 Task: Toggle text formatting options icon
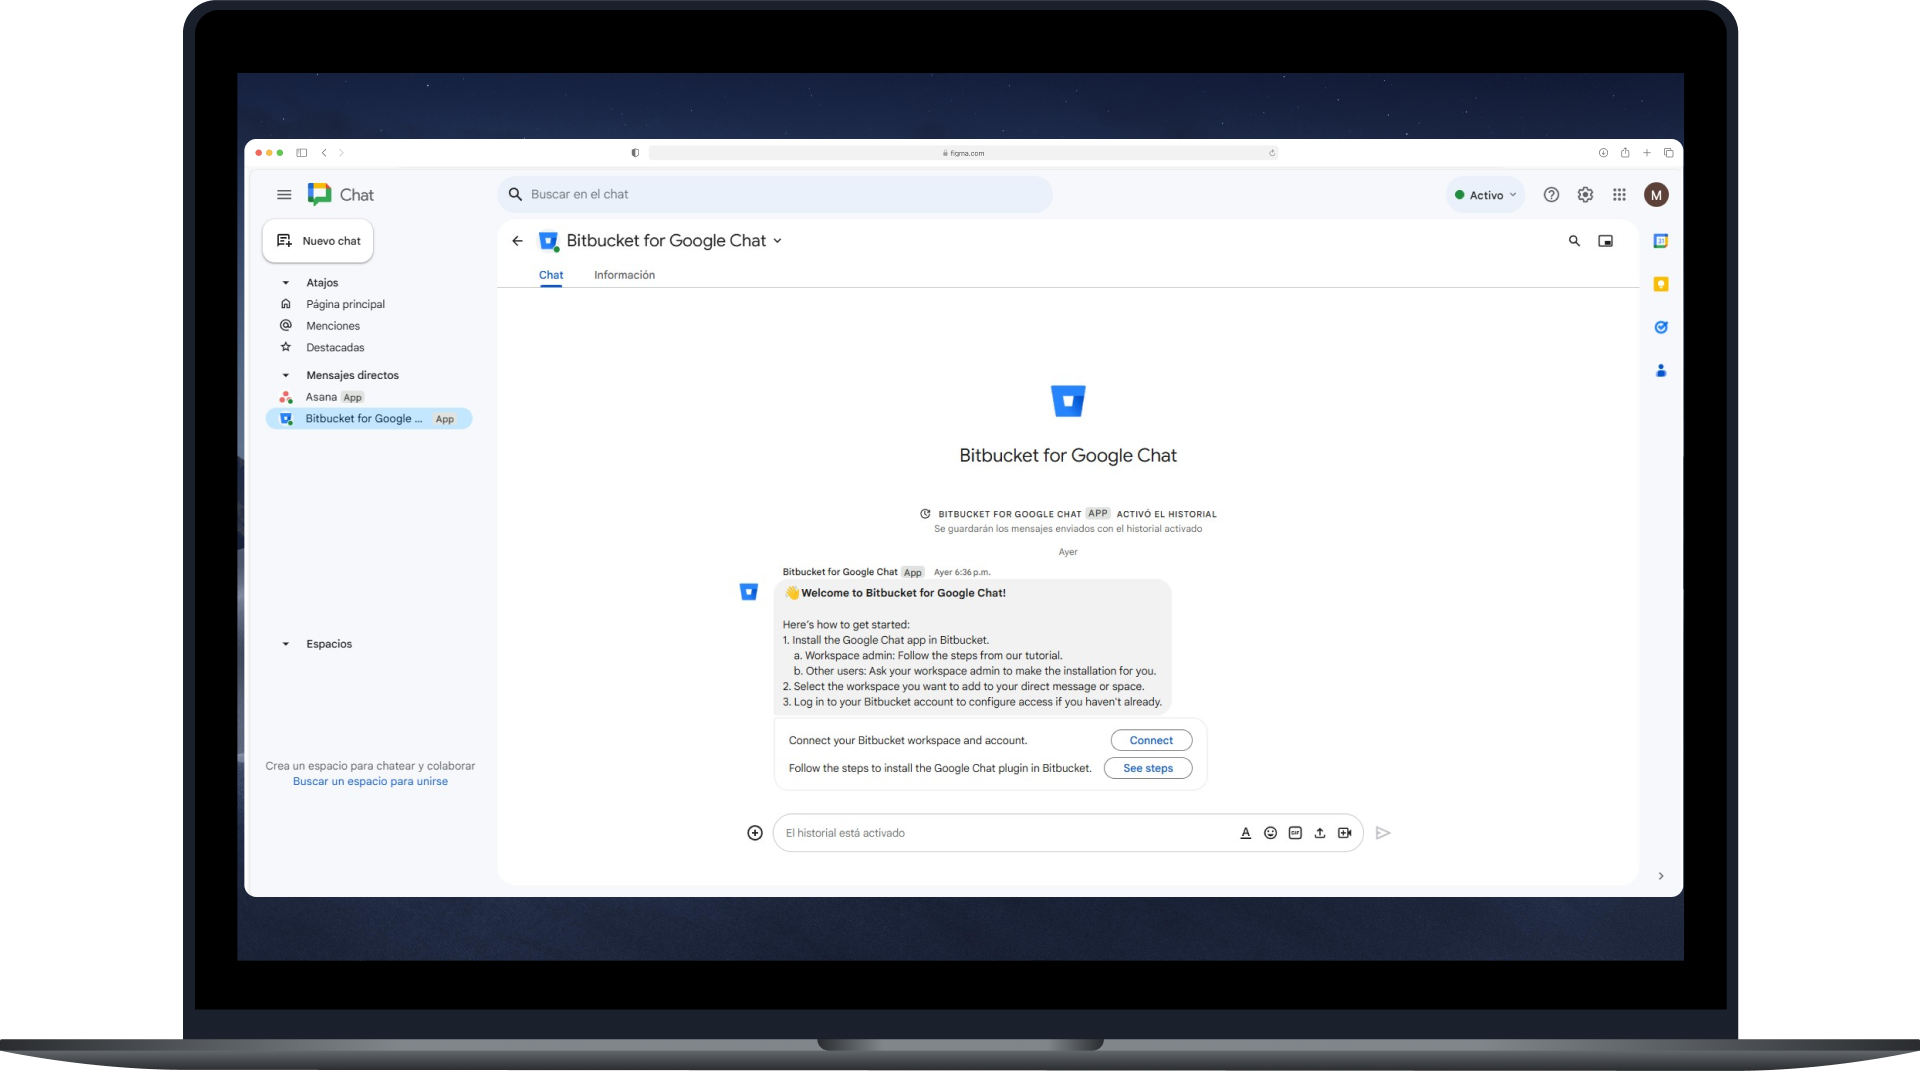click(x=1245, y=833)
